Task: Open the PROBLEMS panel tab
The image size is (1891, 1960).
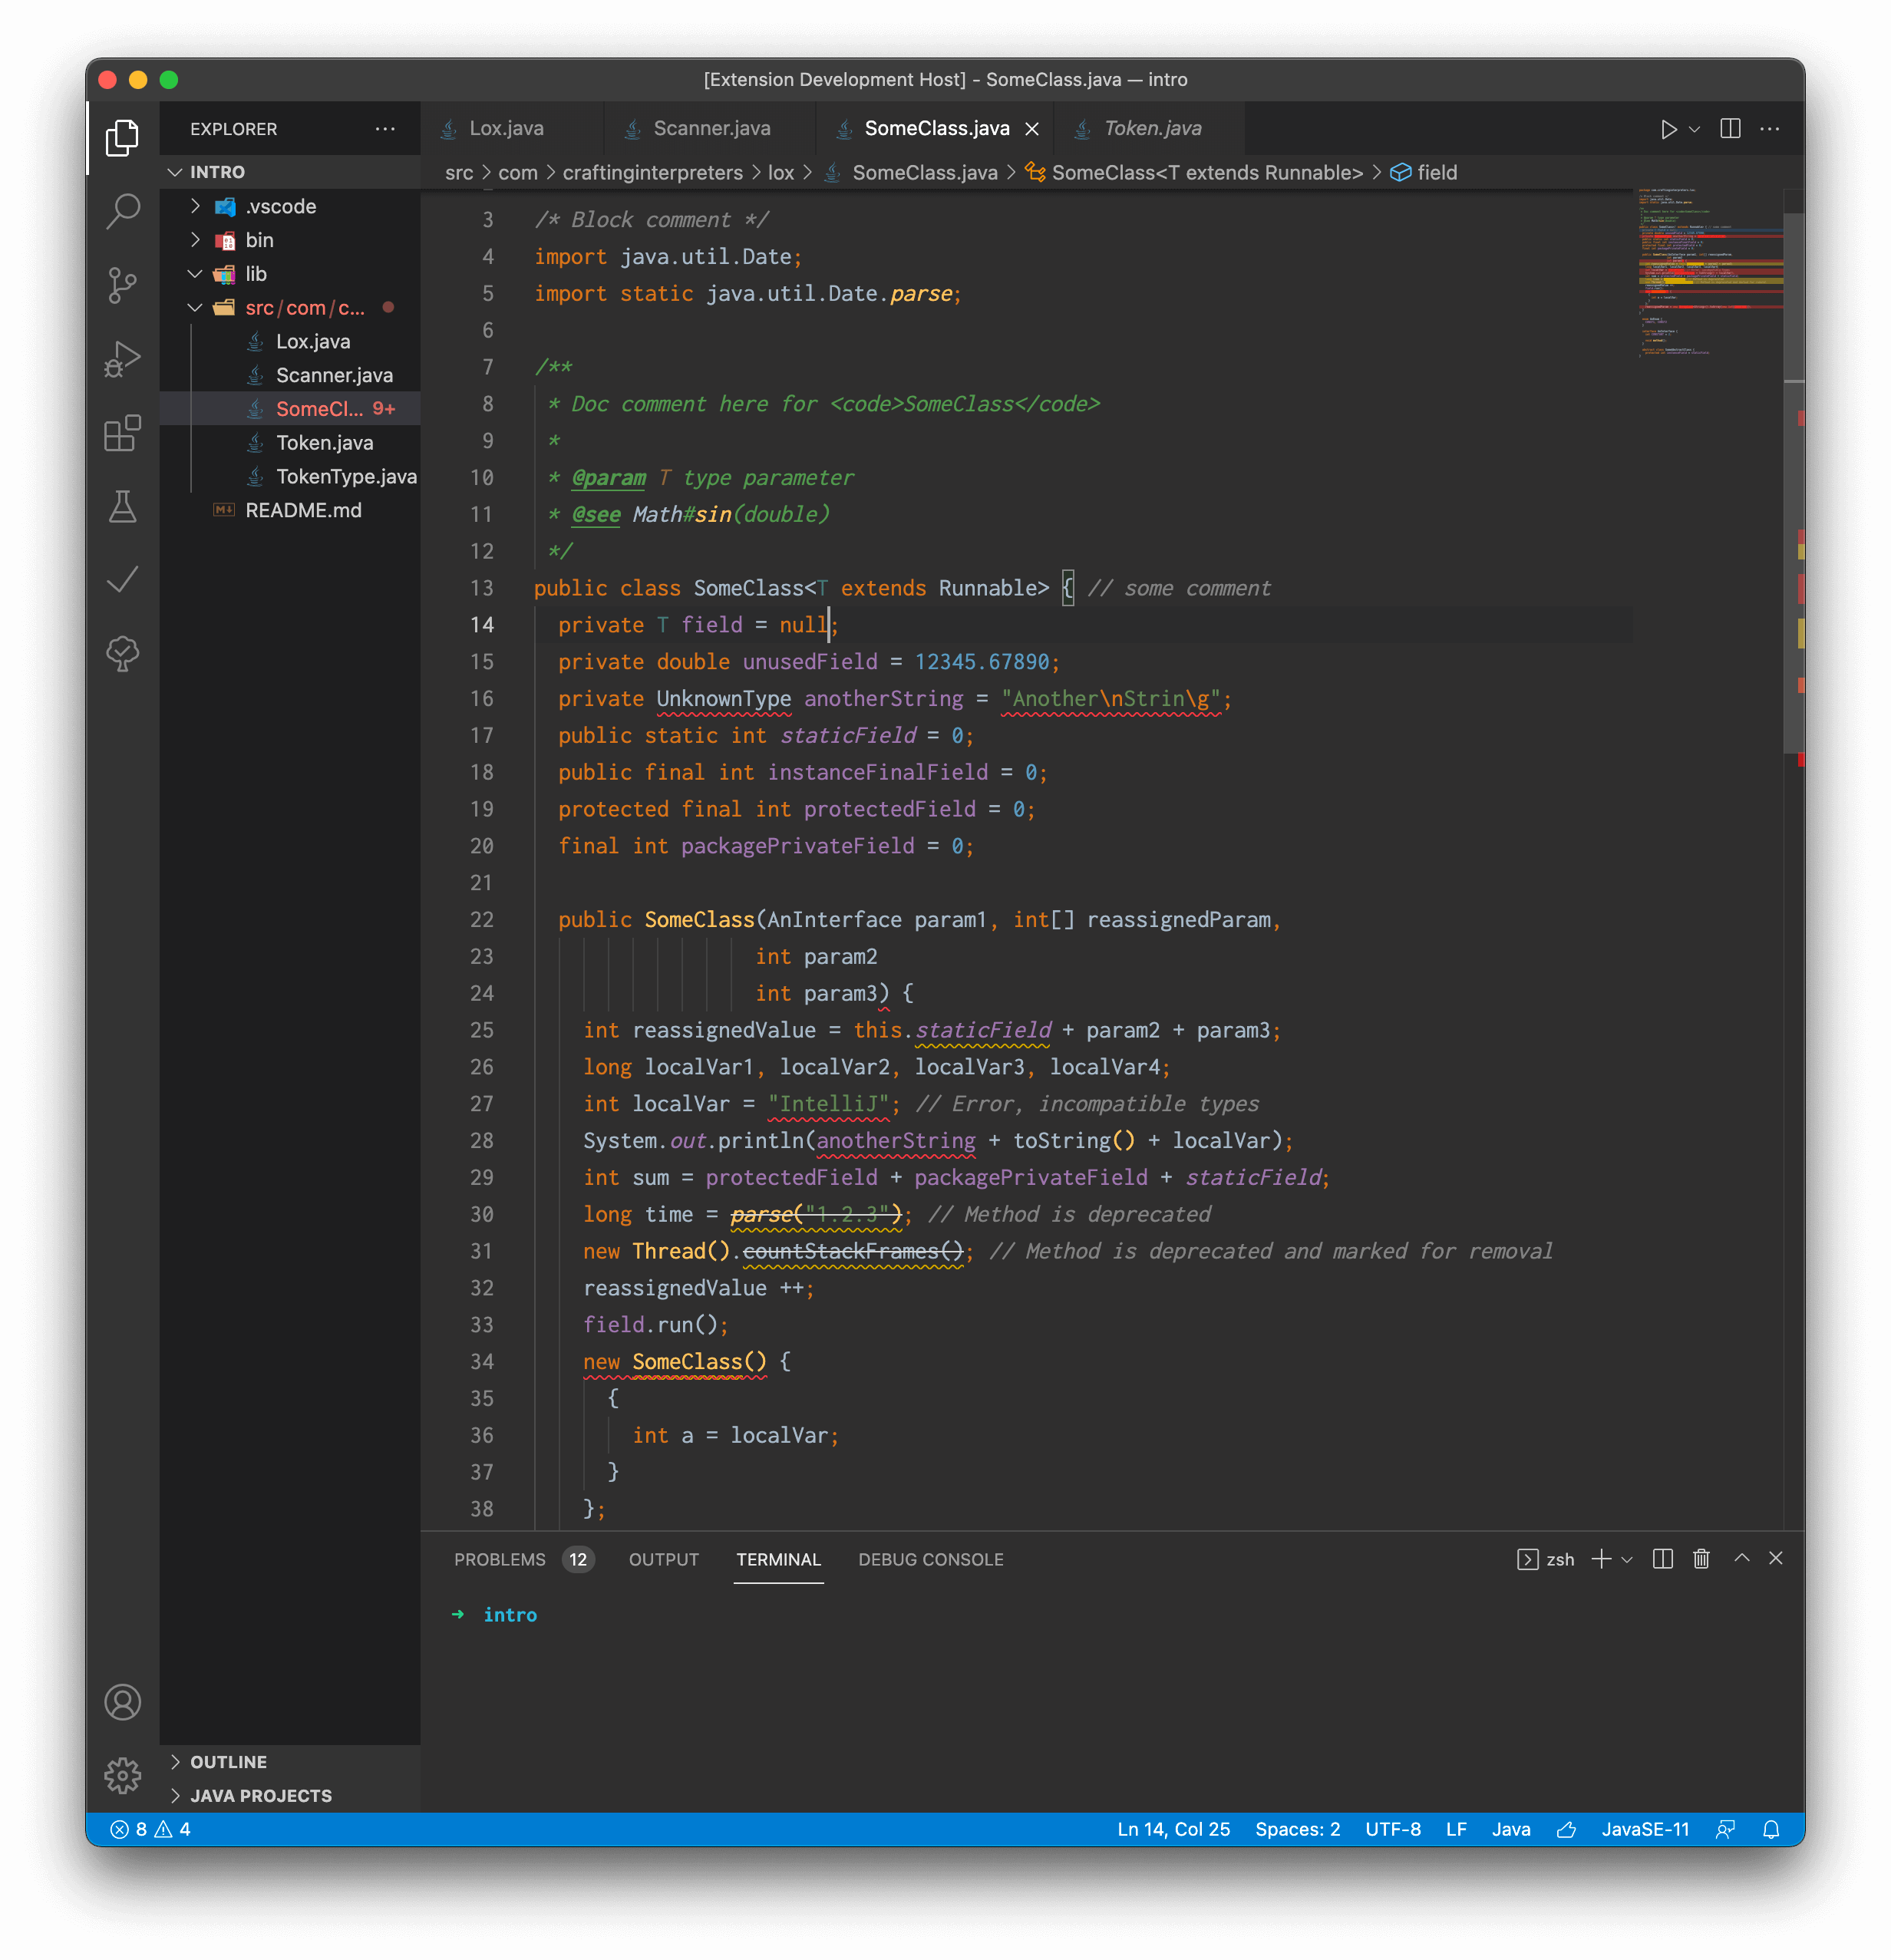Action: tap(524, 1559)
